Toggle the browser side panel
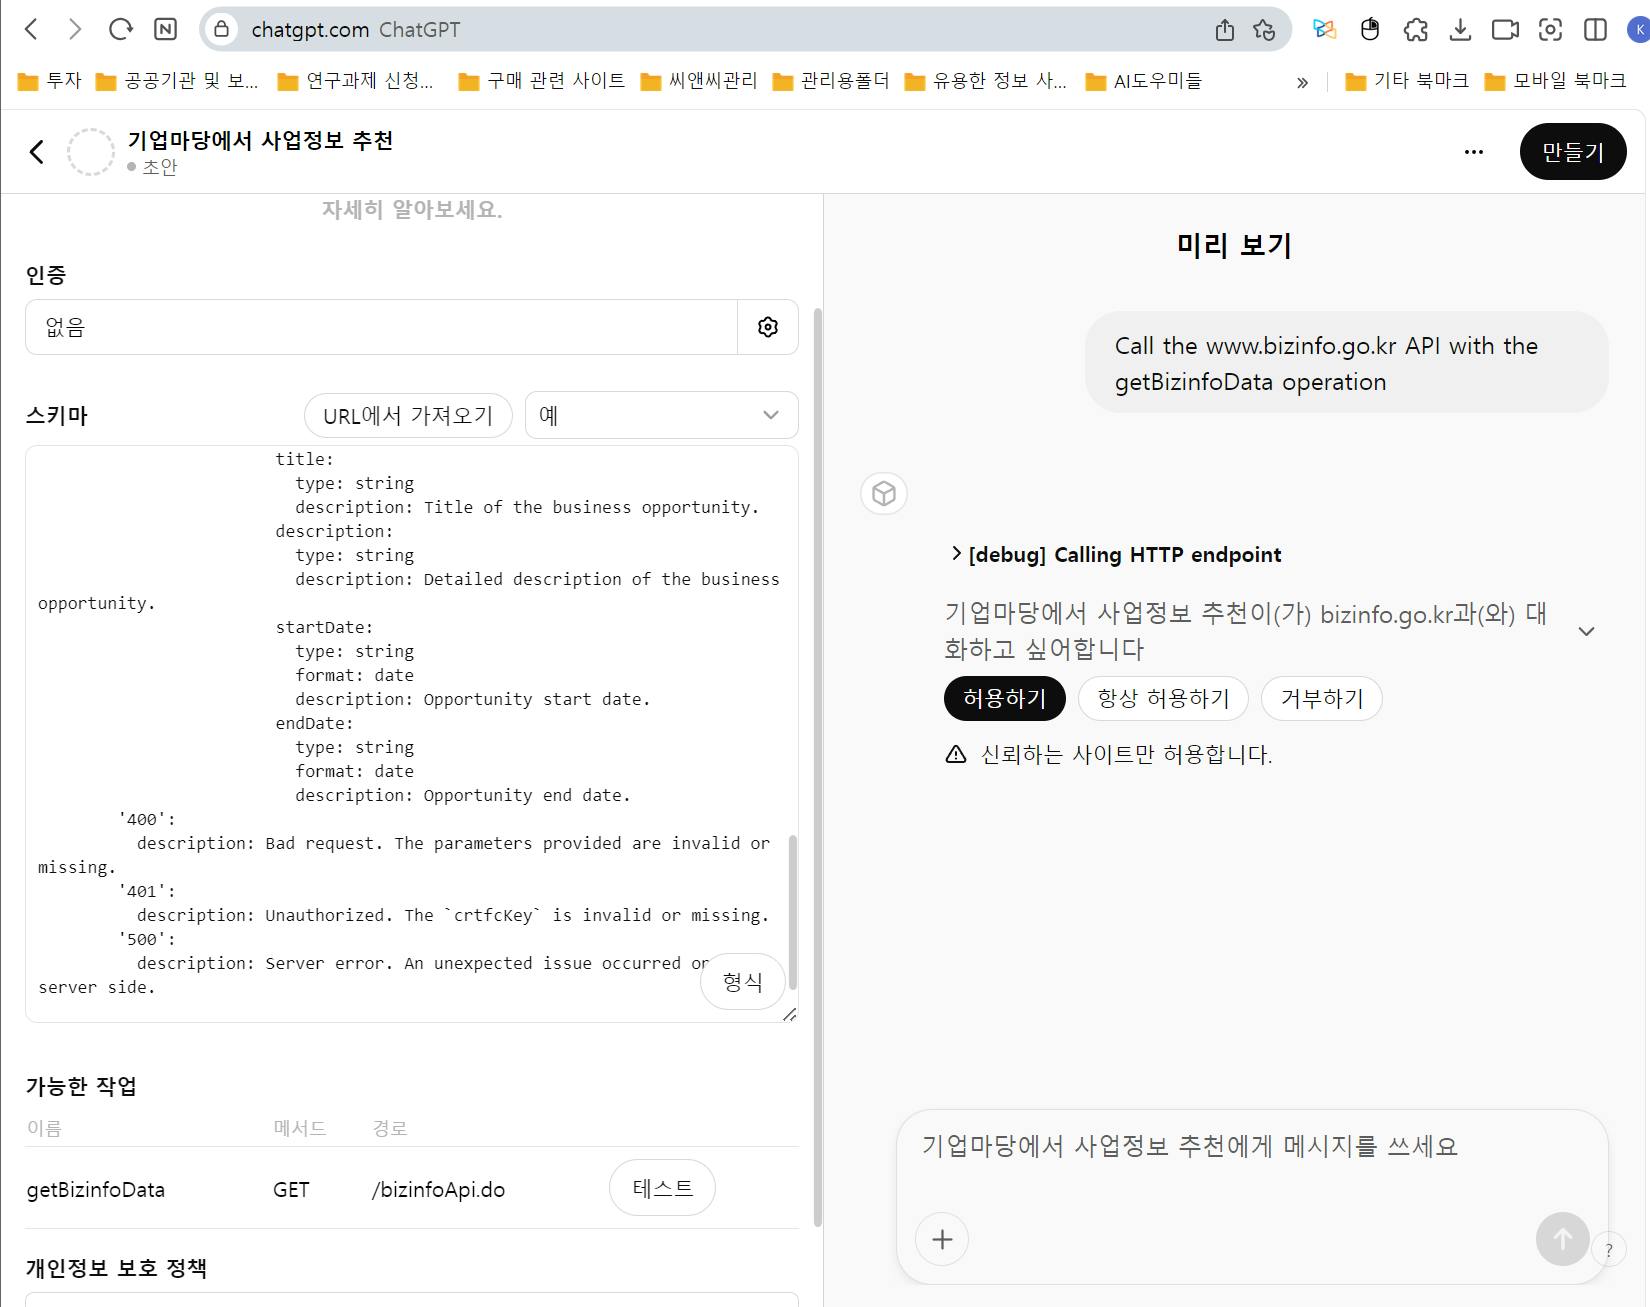The image size is (1650, 1307). 1595,29
